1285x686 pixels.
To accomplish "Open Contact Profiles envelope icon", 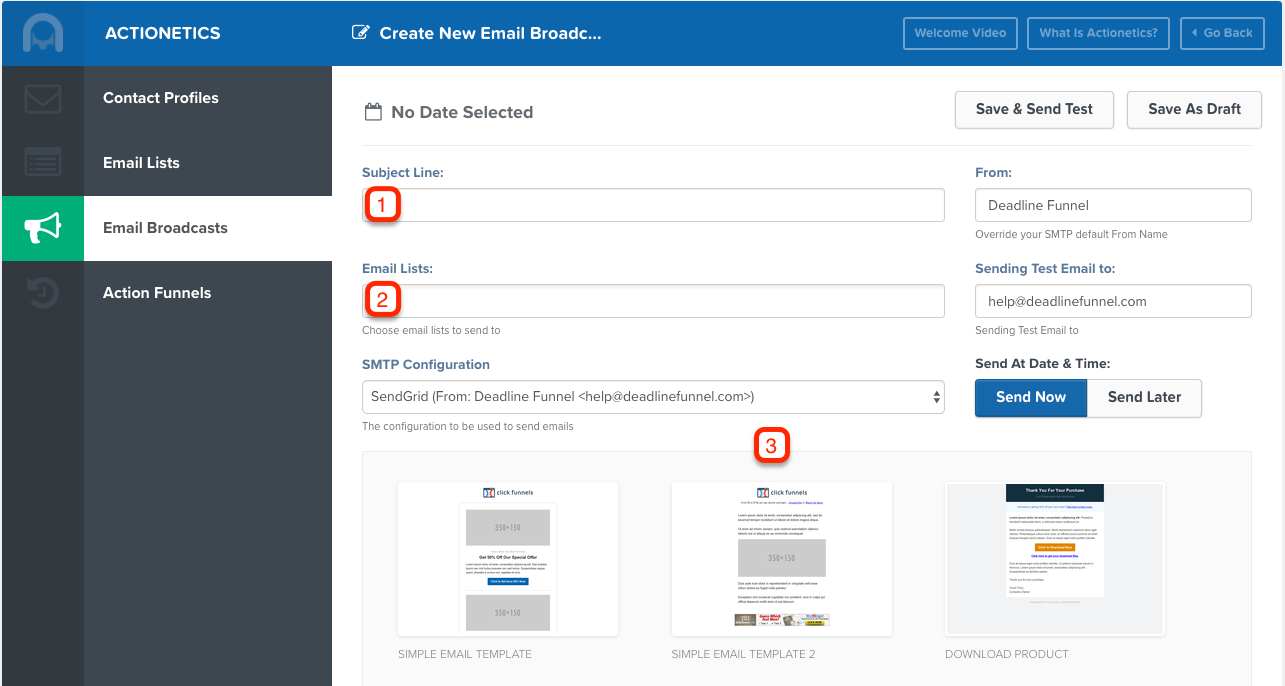I will (x=43, y=98).
